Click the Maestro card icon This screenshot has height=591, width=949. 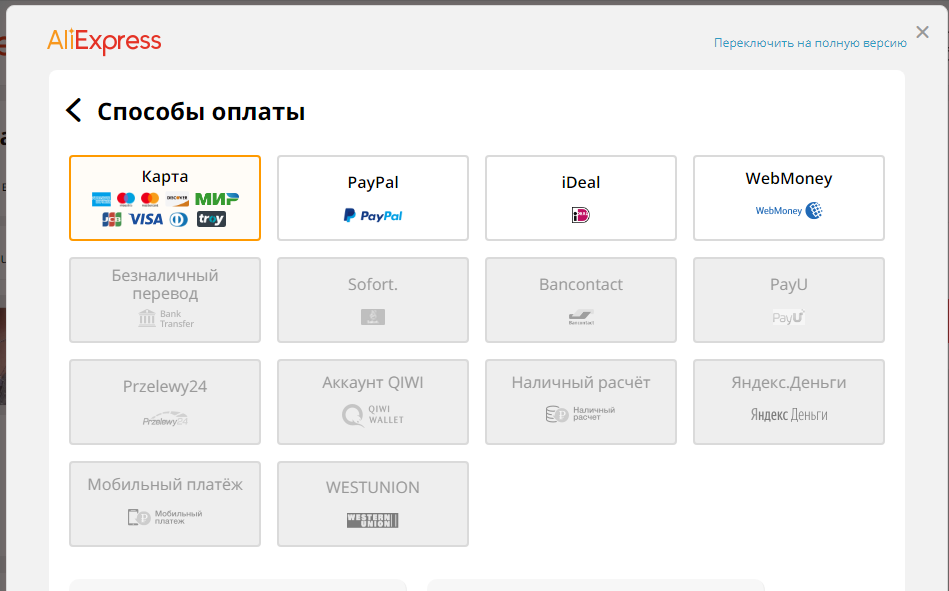[126, 199]
